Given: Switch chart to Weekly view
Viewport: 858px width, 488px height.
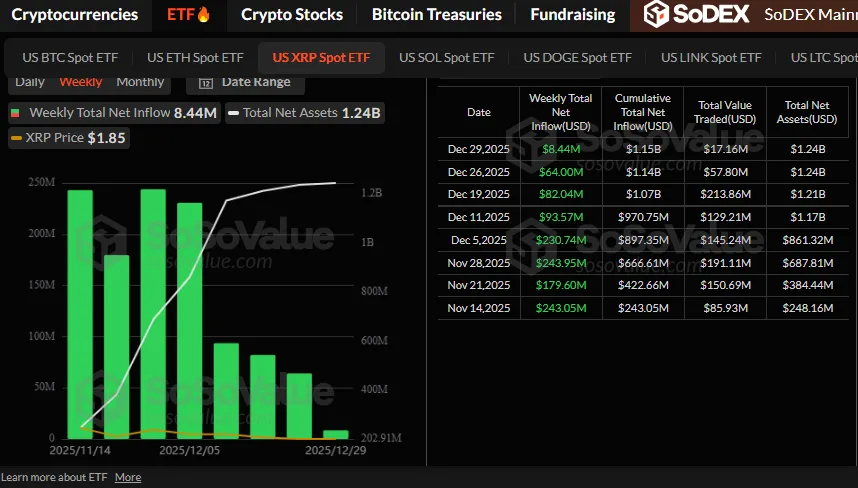Looking at the screenshot, I should coord(81,82).
